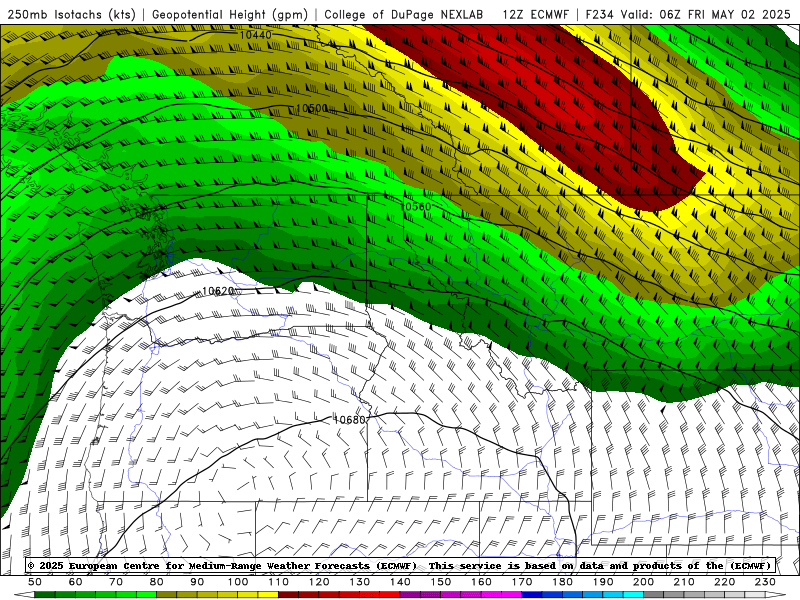Click the 210 kt color scale label
800x600 pixels.
tap(684, 582)
